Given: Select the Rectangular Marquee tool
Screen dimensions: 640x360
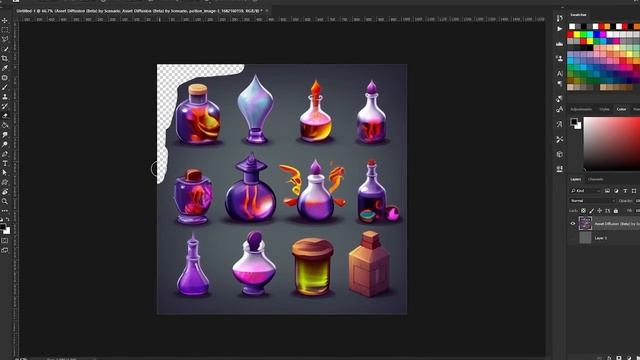Looking at the screenshot, I should 5,30.
